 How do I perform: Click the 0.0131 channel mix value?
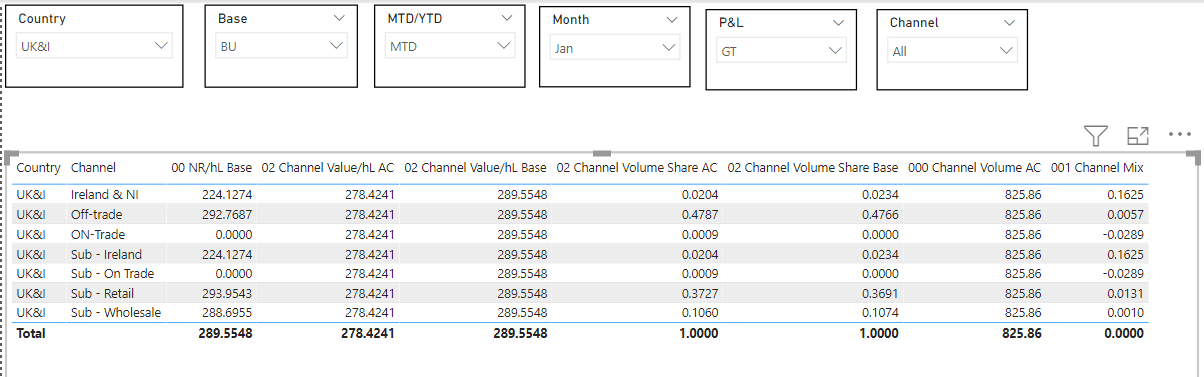(1125, 293)
